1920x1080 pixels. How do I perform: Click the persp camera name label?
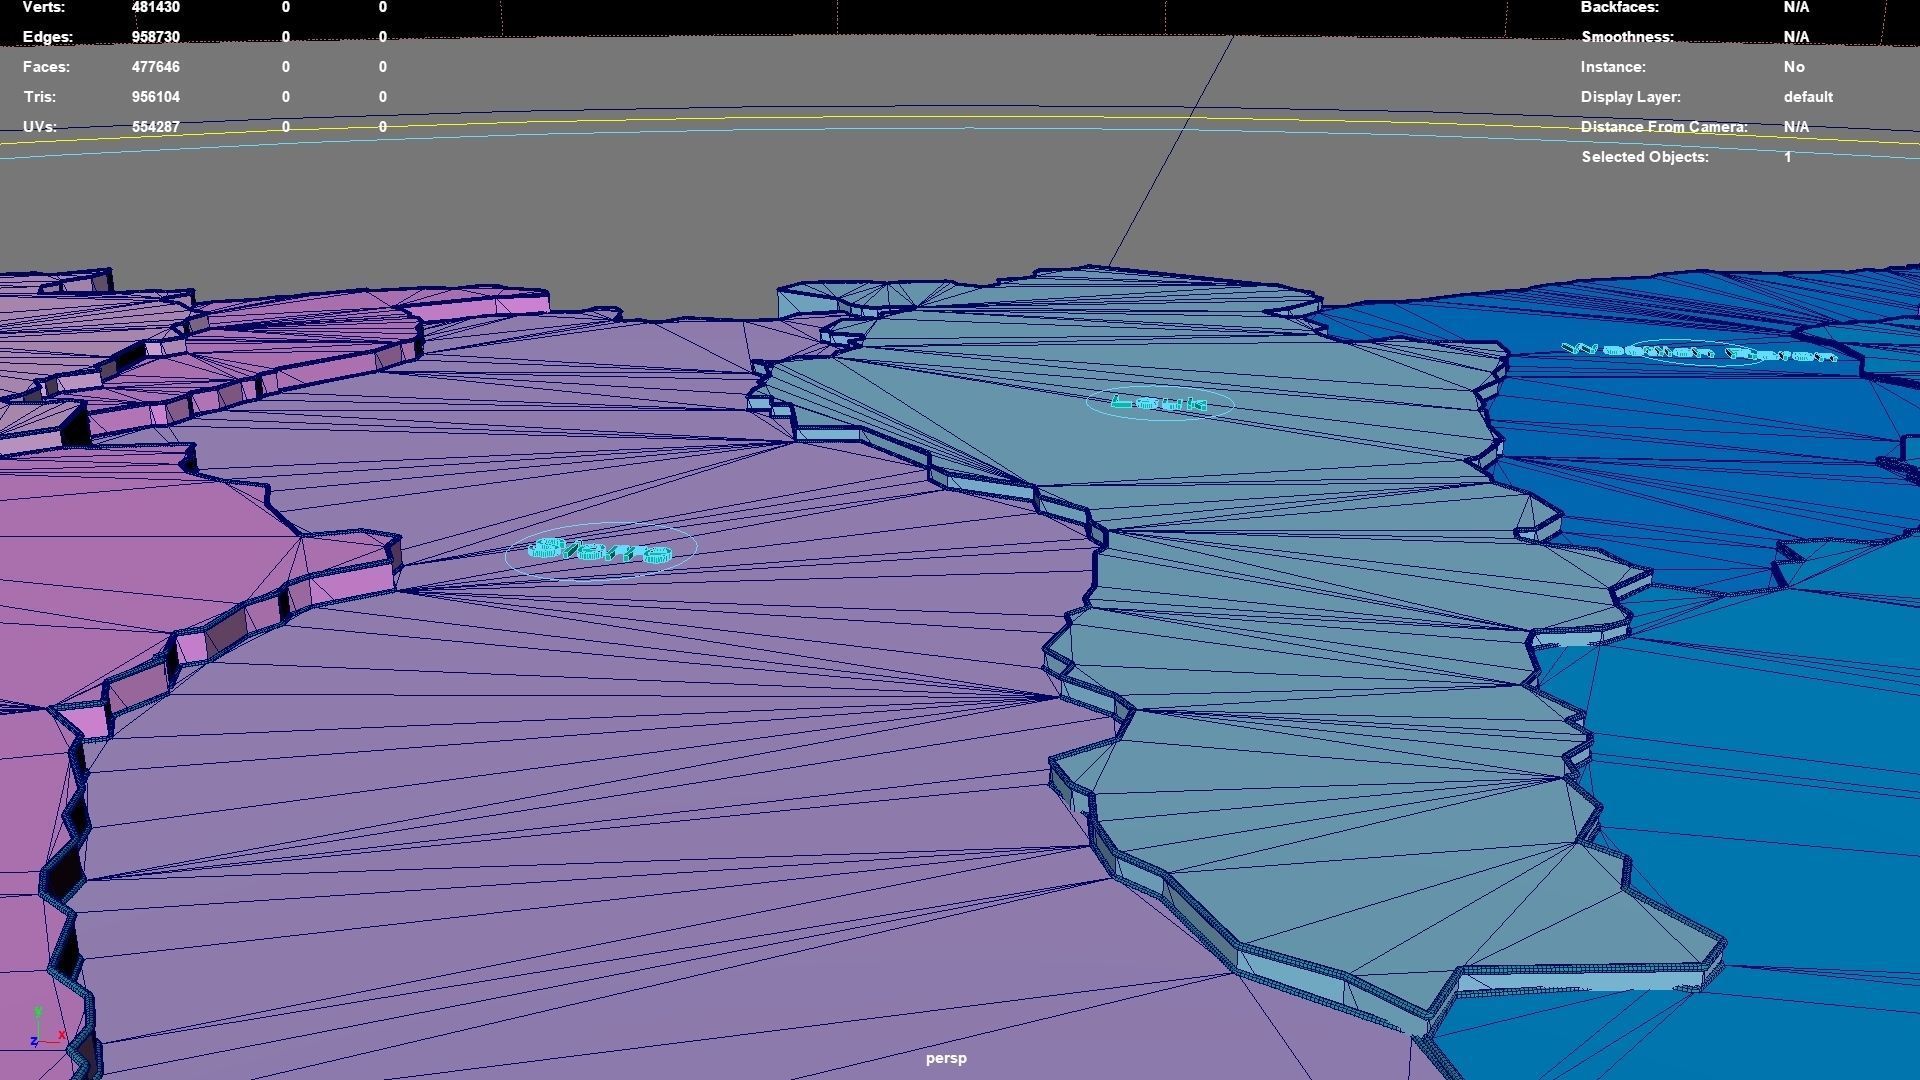click(945, 1058)
